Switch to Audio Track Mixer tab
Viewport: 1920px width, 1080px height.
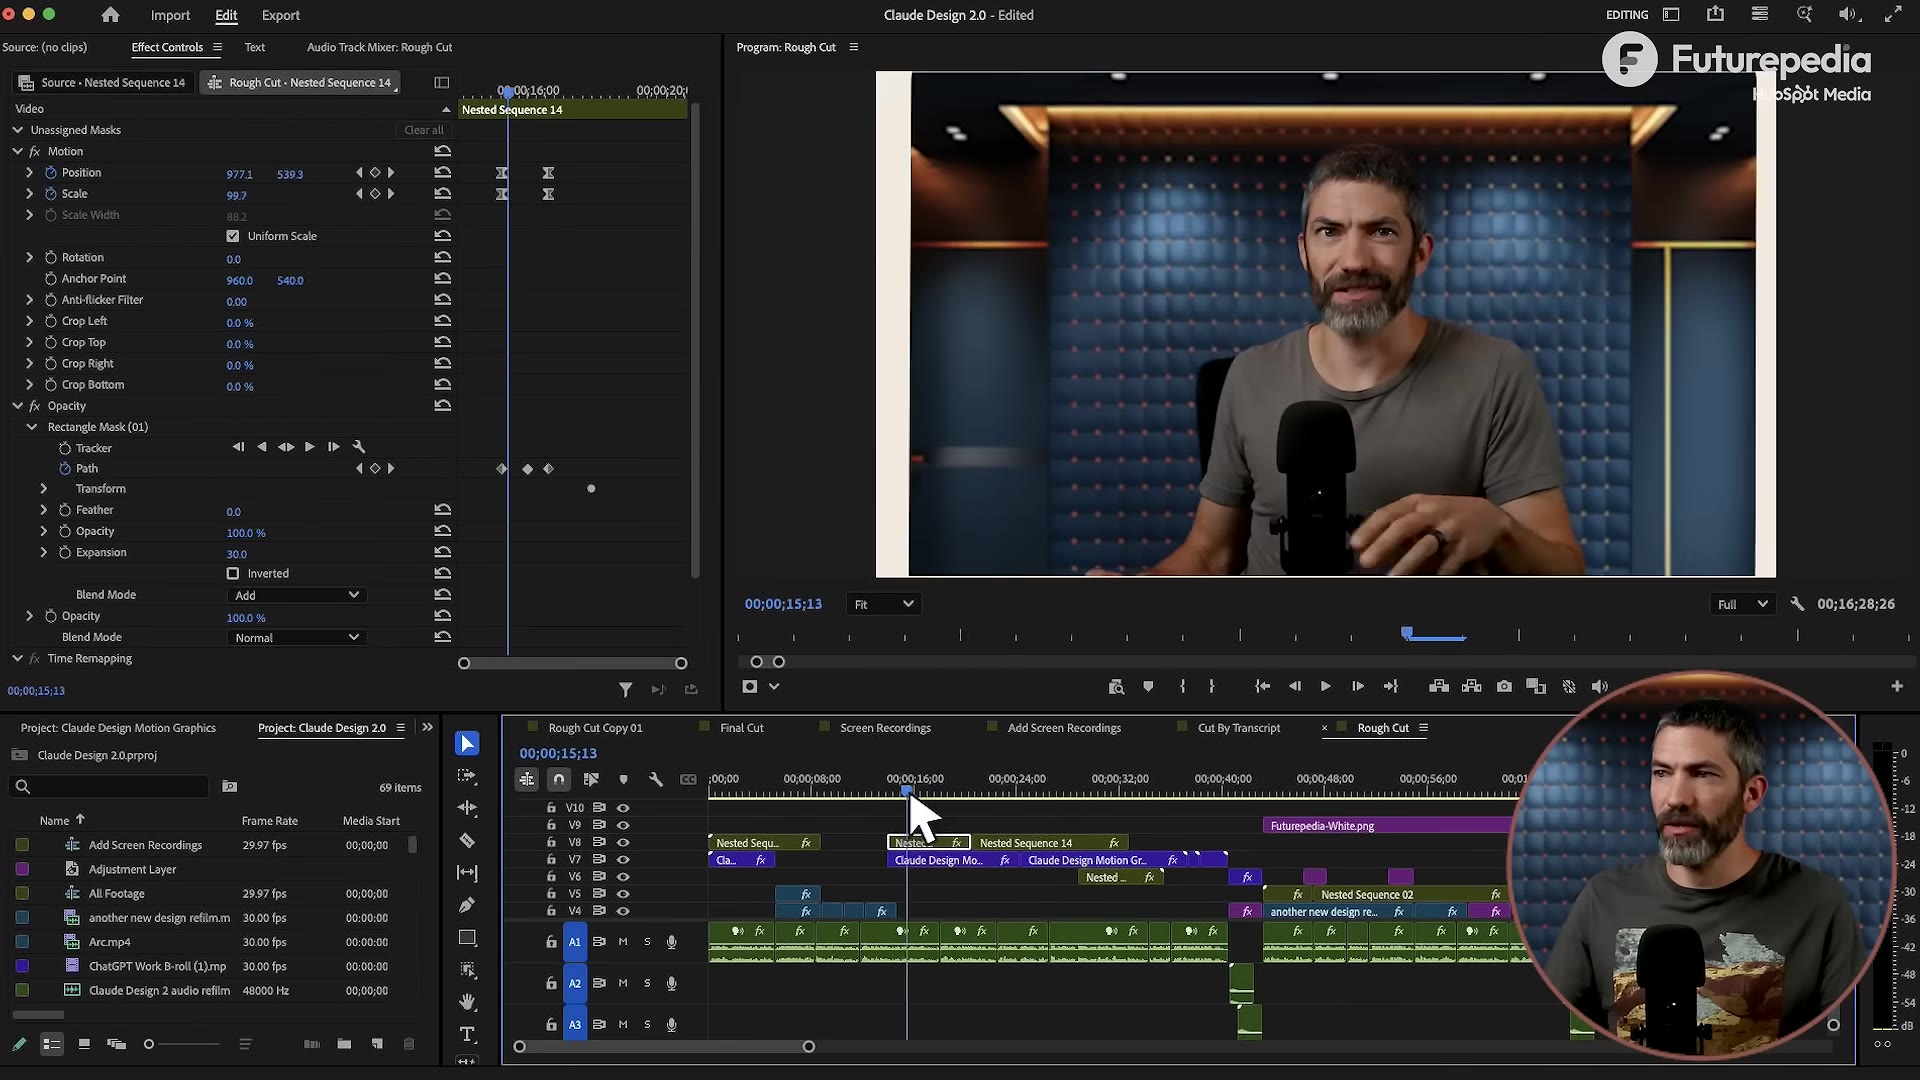[x=379, y=47]
